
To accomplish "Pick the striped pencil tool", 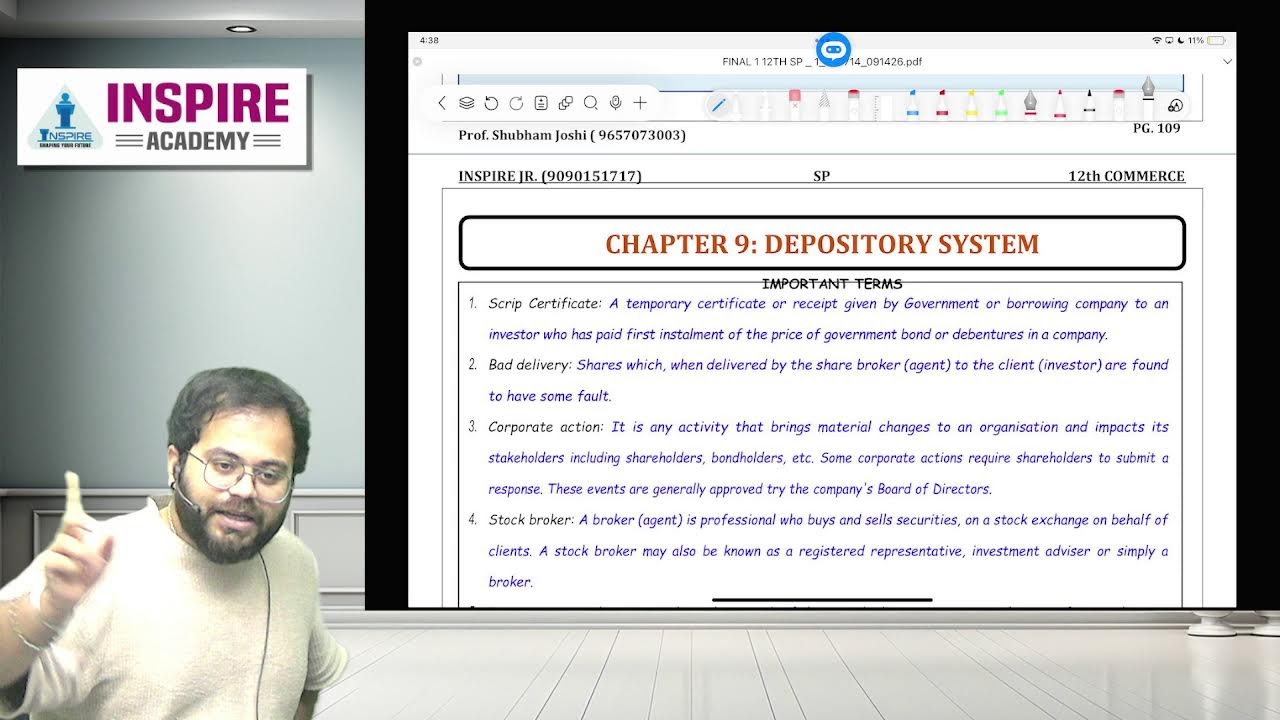I will point(824,104).
